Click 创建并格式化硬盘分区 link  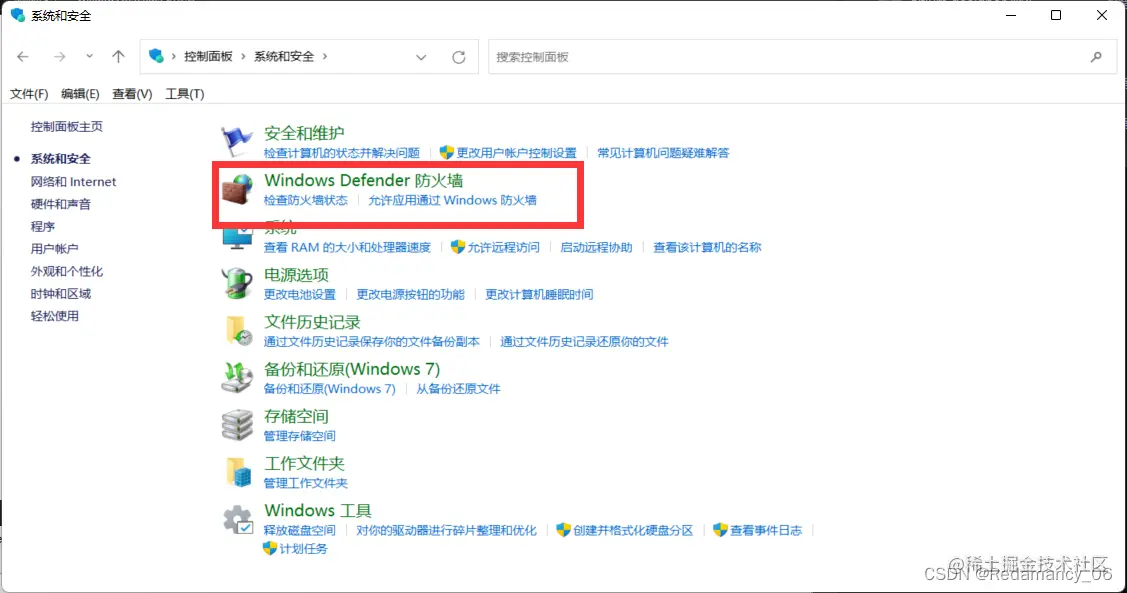click(x=633, y=530)
